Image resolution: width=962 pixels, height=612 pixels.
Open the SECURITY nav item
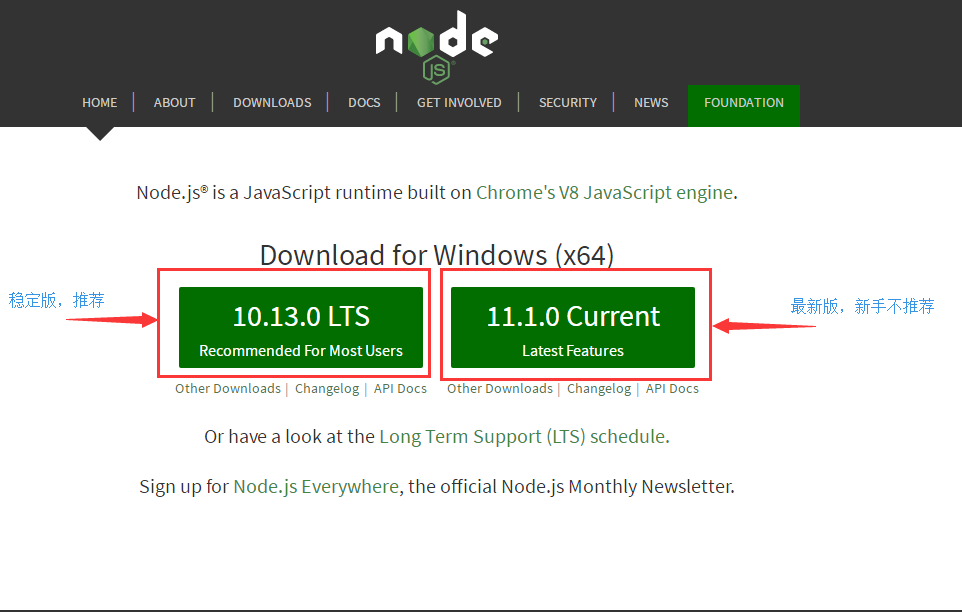tap(568, 102)
